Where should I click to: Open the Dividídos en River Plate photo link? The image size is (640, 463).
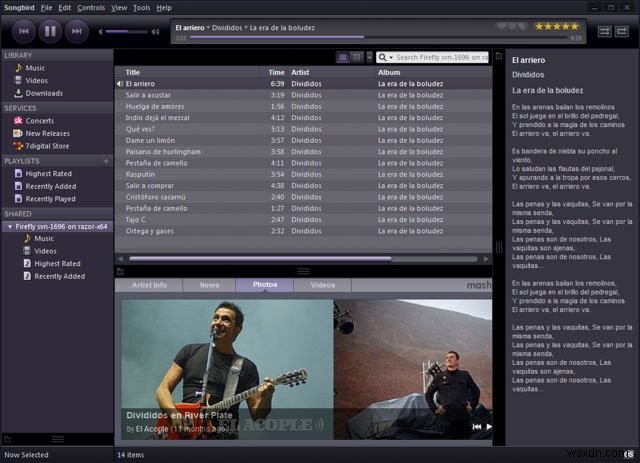click(x=181, y=414)
